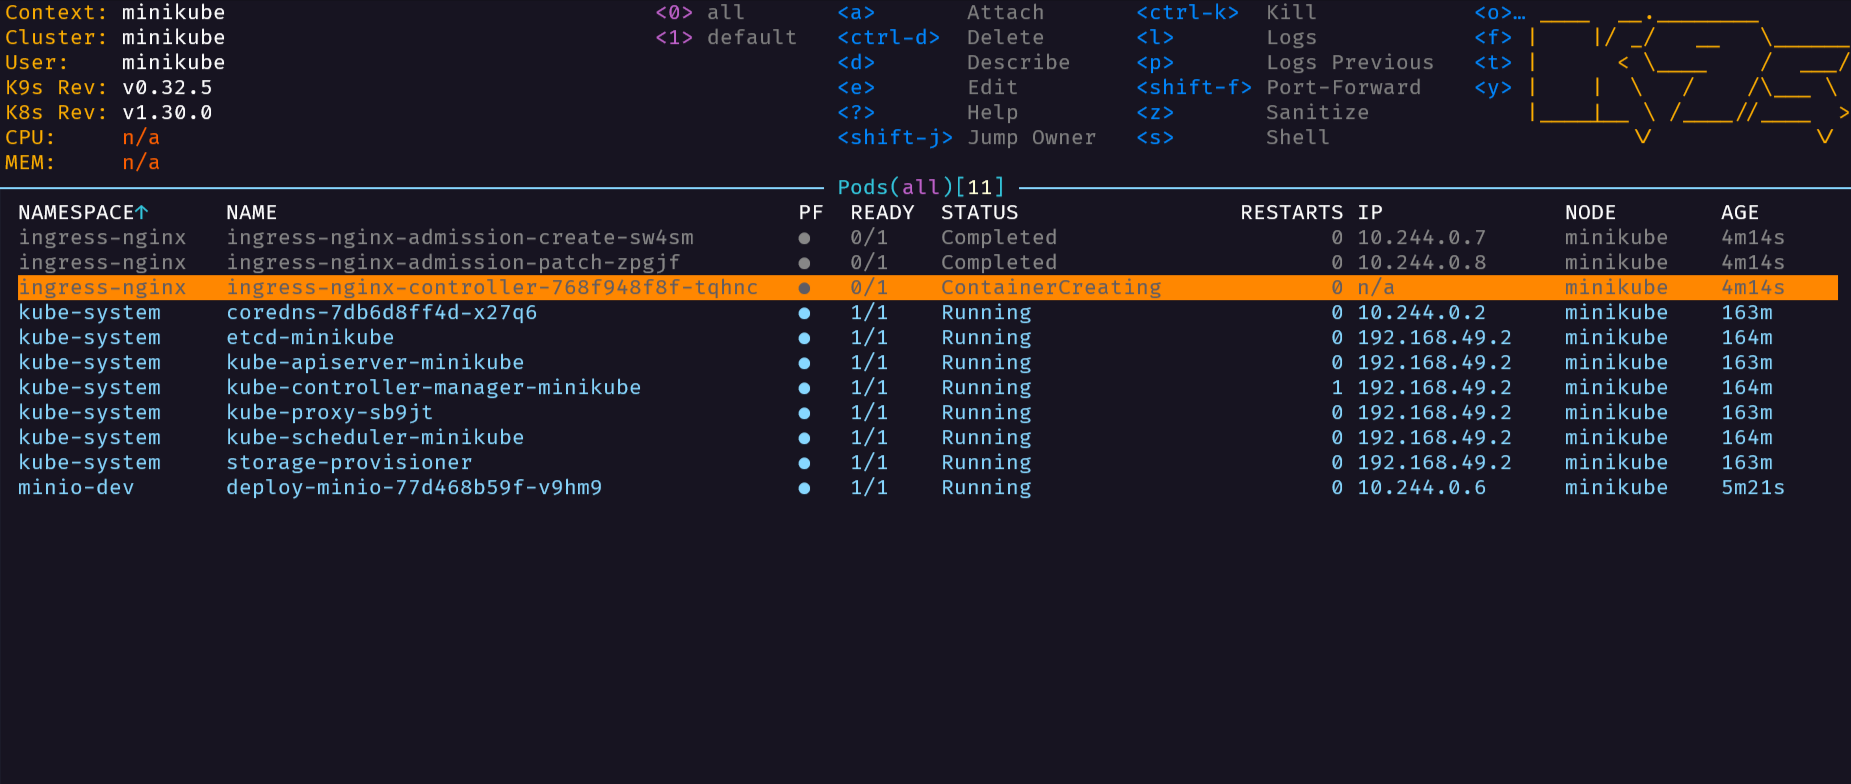Click the K9s Rev v0.32.5 value

point(167,88)
